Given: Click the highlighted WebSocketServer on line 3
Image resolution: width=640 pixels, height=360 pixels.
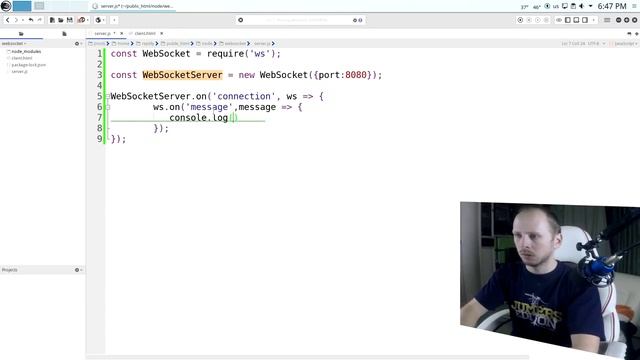Looking at the screenshot, I should coord(182,75).
